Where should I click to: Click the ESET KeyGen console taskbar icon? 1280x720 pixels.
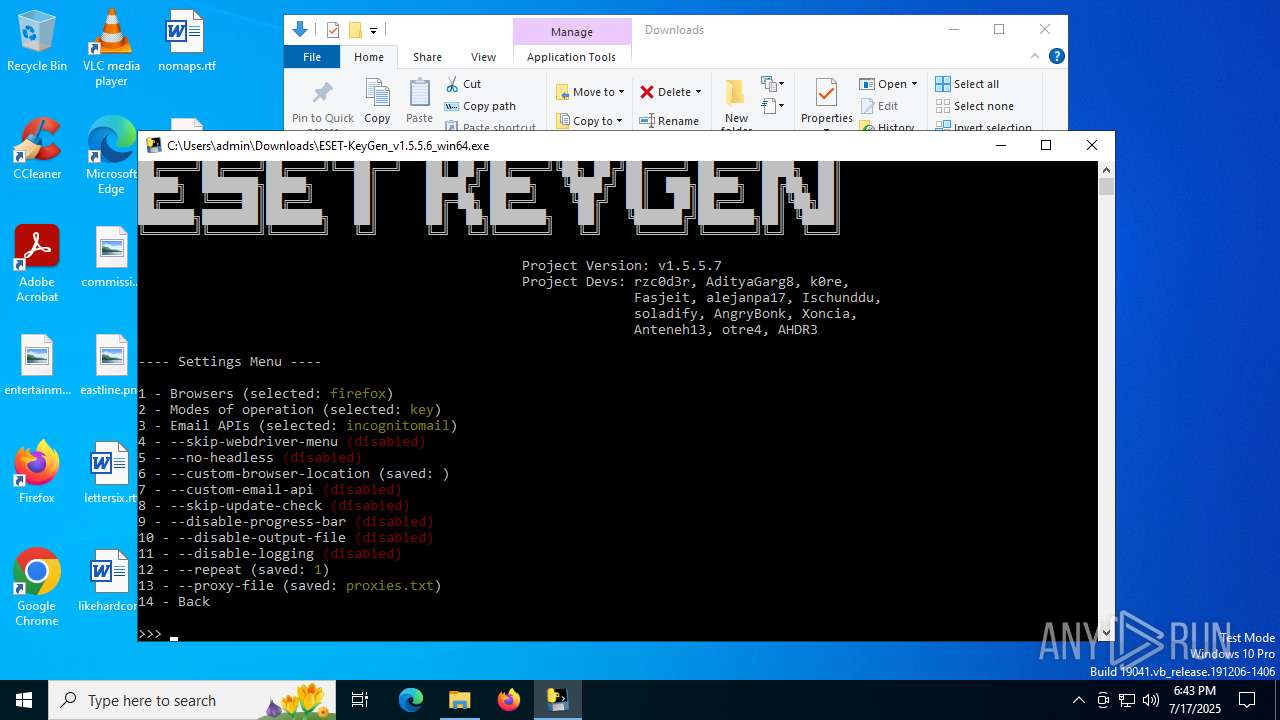point(557,700)
